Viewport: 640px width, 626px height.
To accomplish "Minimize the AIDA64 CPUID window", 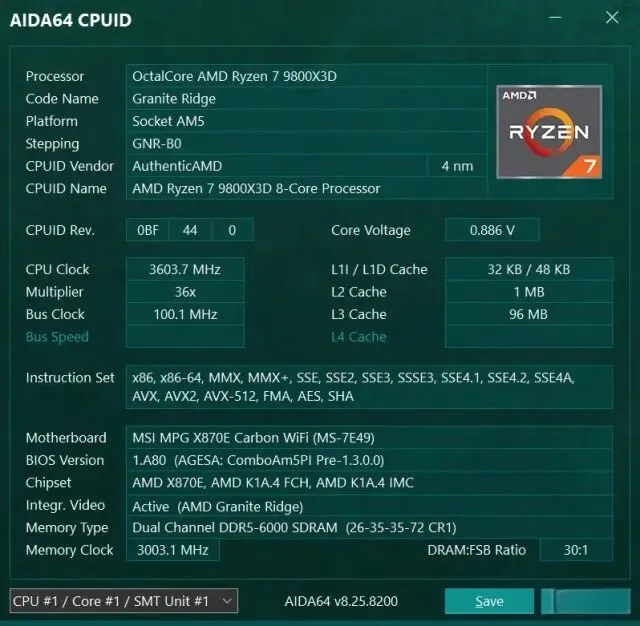I will [x=555, y=18].
